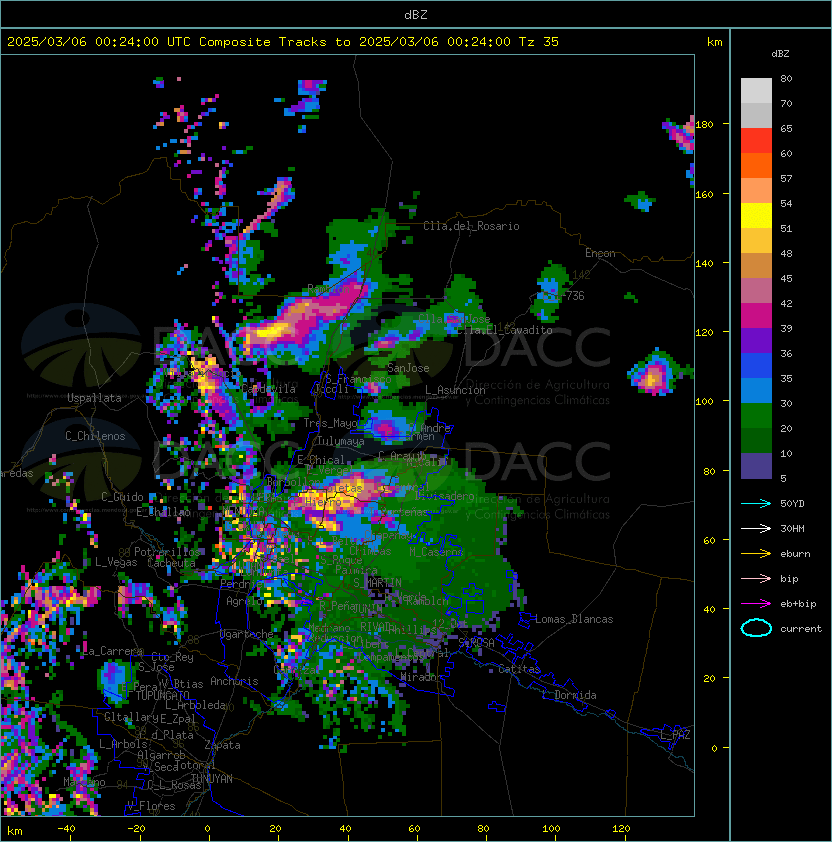Screen dimensions: 832x842
Task: Select the light-gray 70-80 dBZ legend swatch
Action: click(756, 91)
